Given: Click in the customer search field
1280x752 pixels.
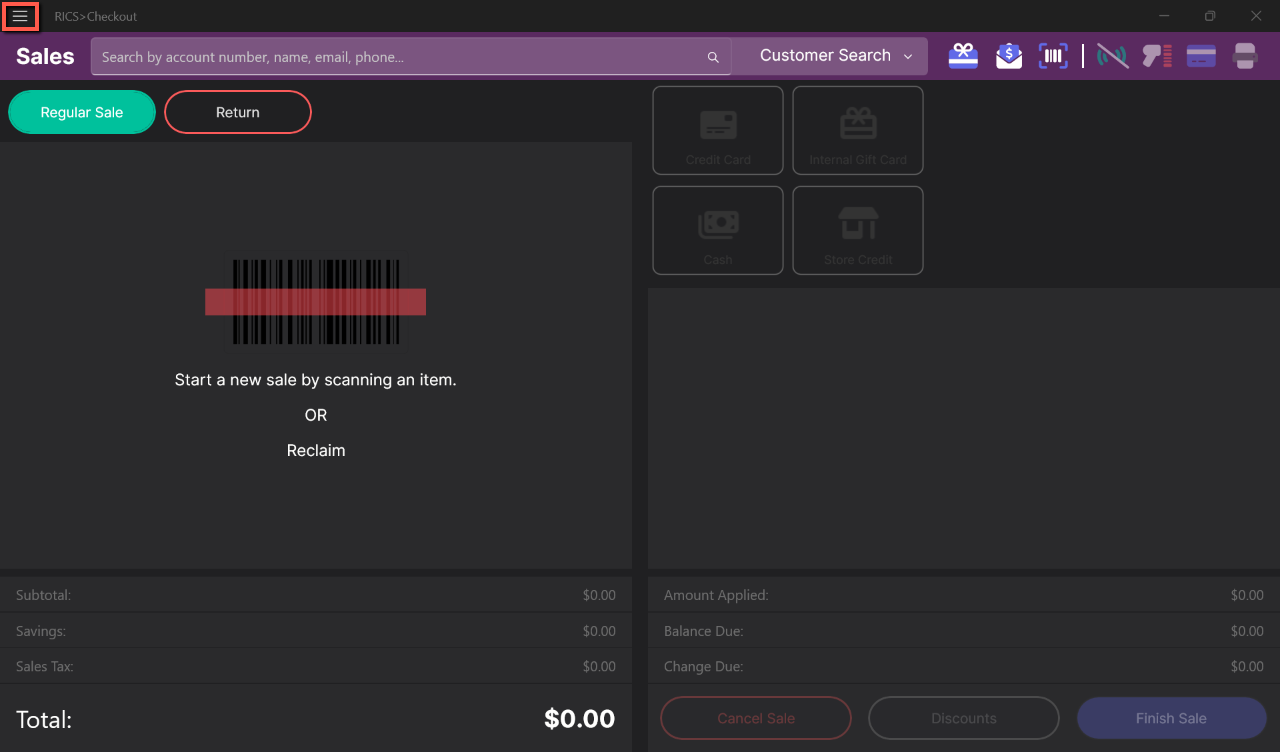Looking at the screenshot, I should (x=400, y=57).
